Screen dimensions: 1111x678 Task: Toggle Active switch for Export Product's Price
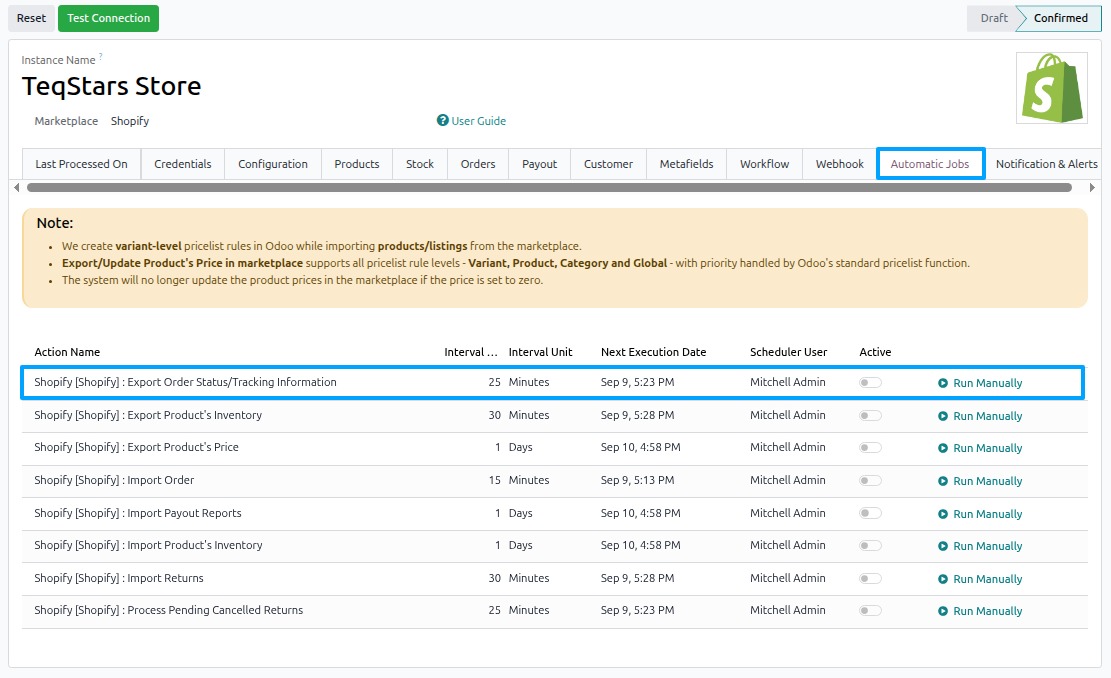coord(870,448)
